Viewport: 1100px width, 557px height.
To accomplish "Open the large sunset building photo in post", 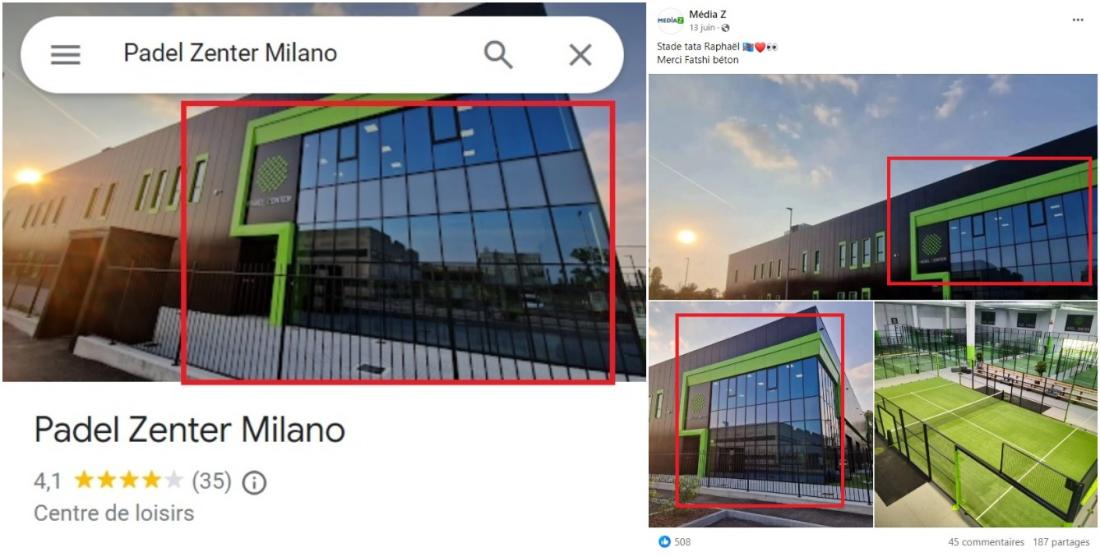I will point(872,187).
